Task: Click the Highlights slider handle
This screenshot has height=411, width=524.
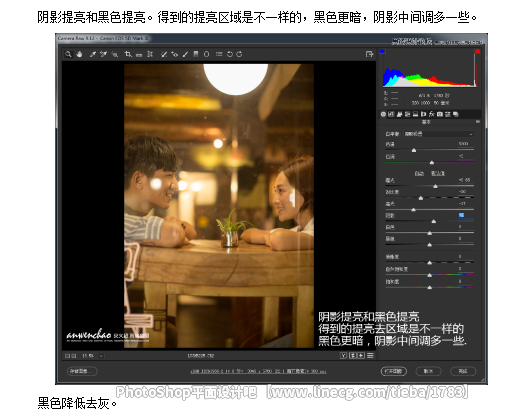Action: tap(414, 210)
